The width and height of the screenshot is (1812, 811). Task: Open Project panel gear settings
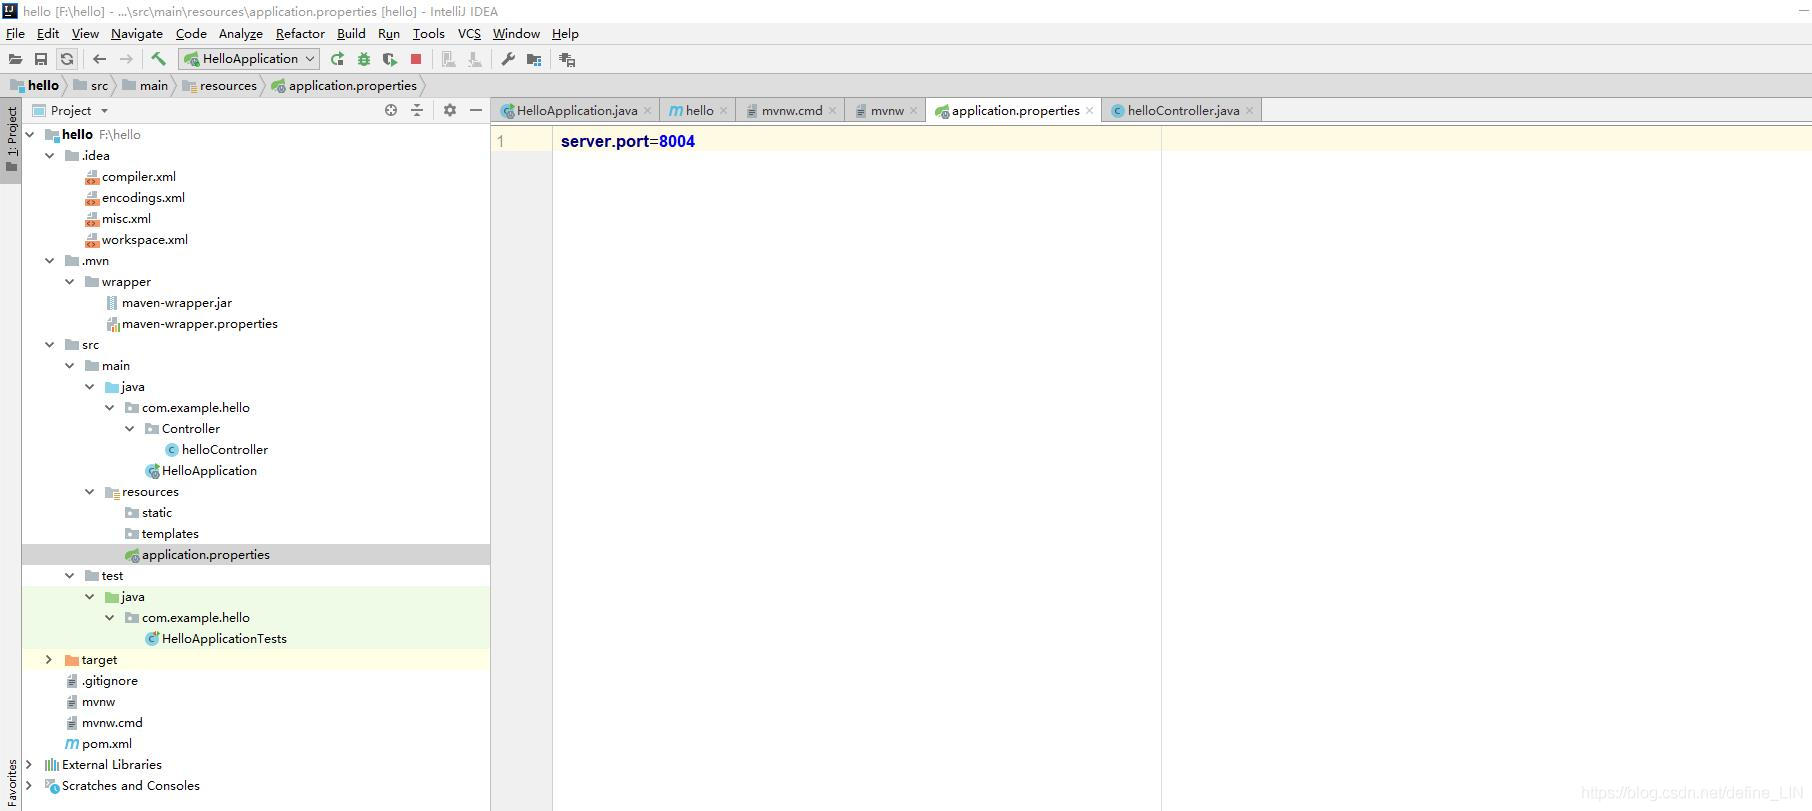pos(450,110)
